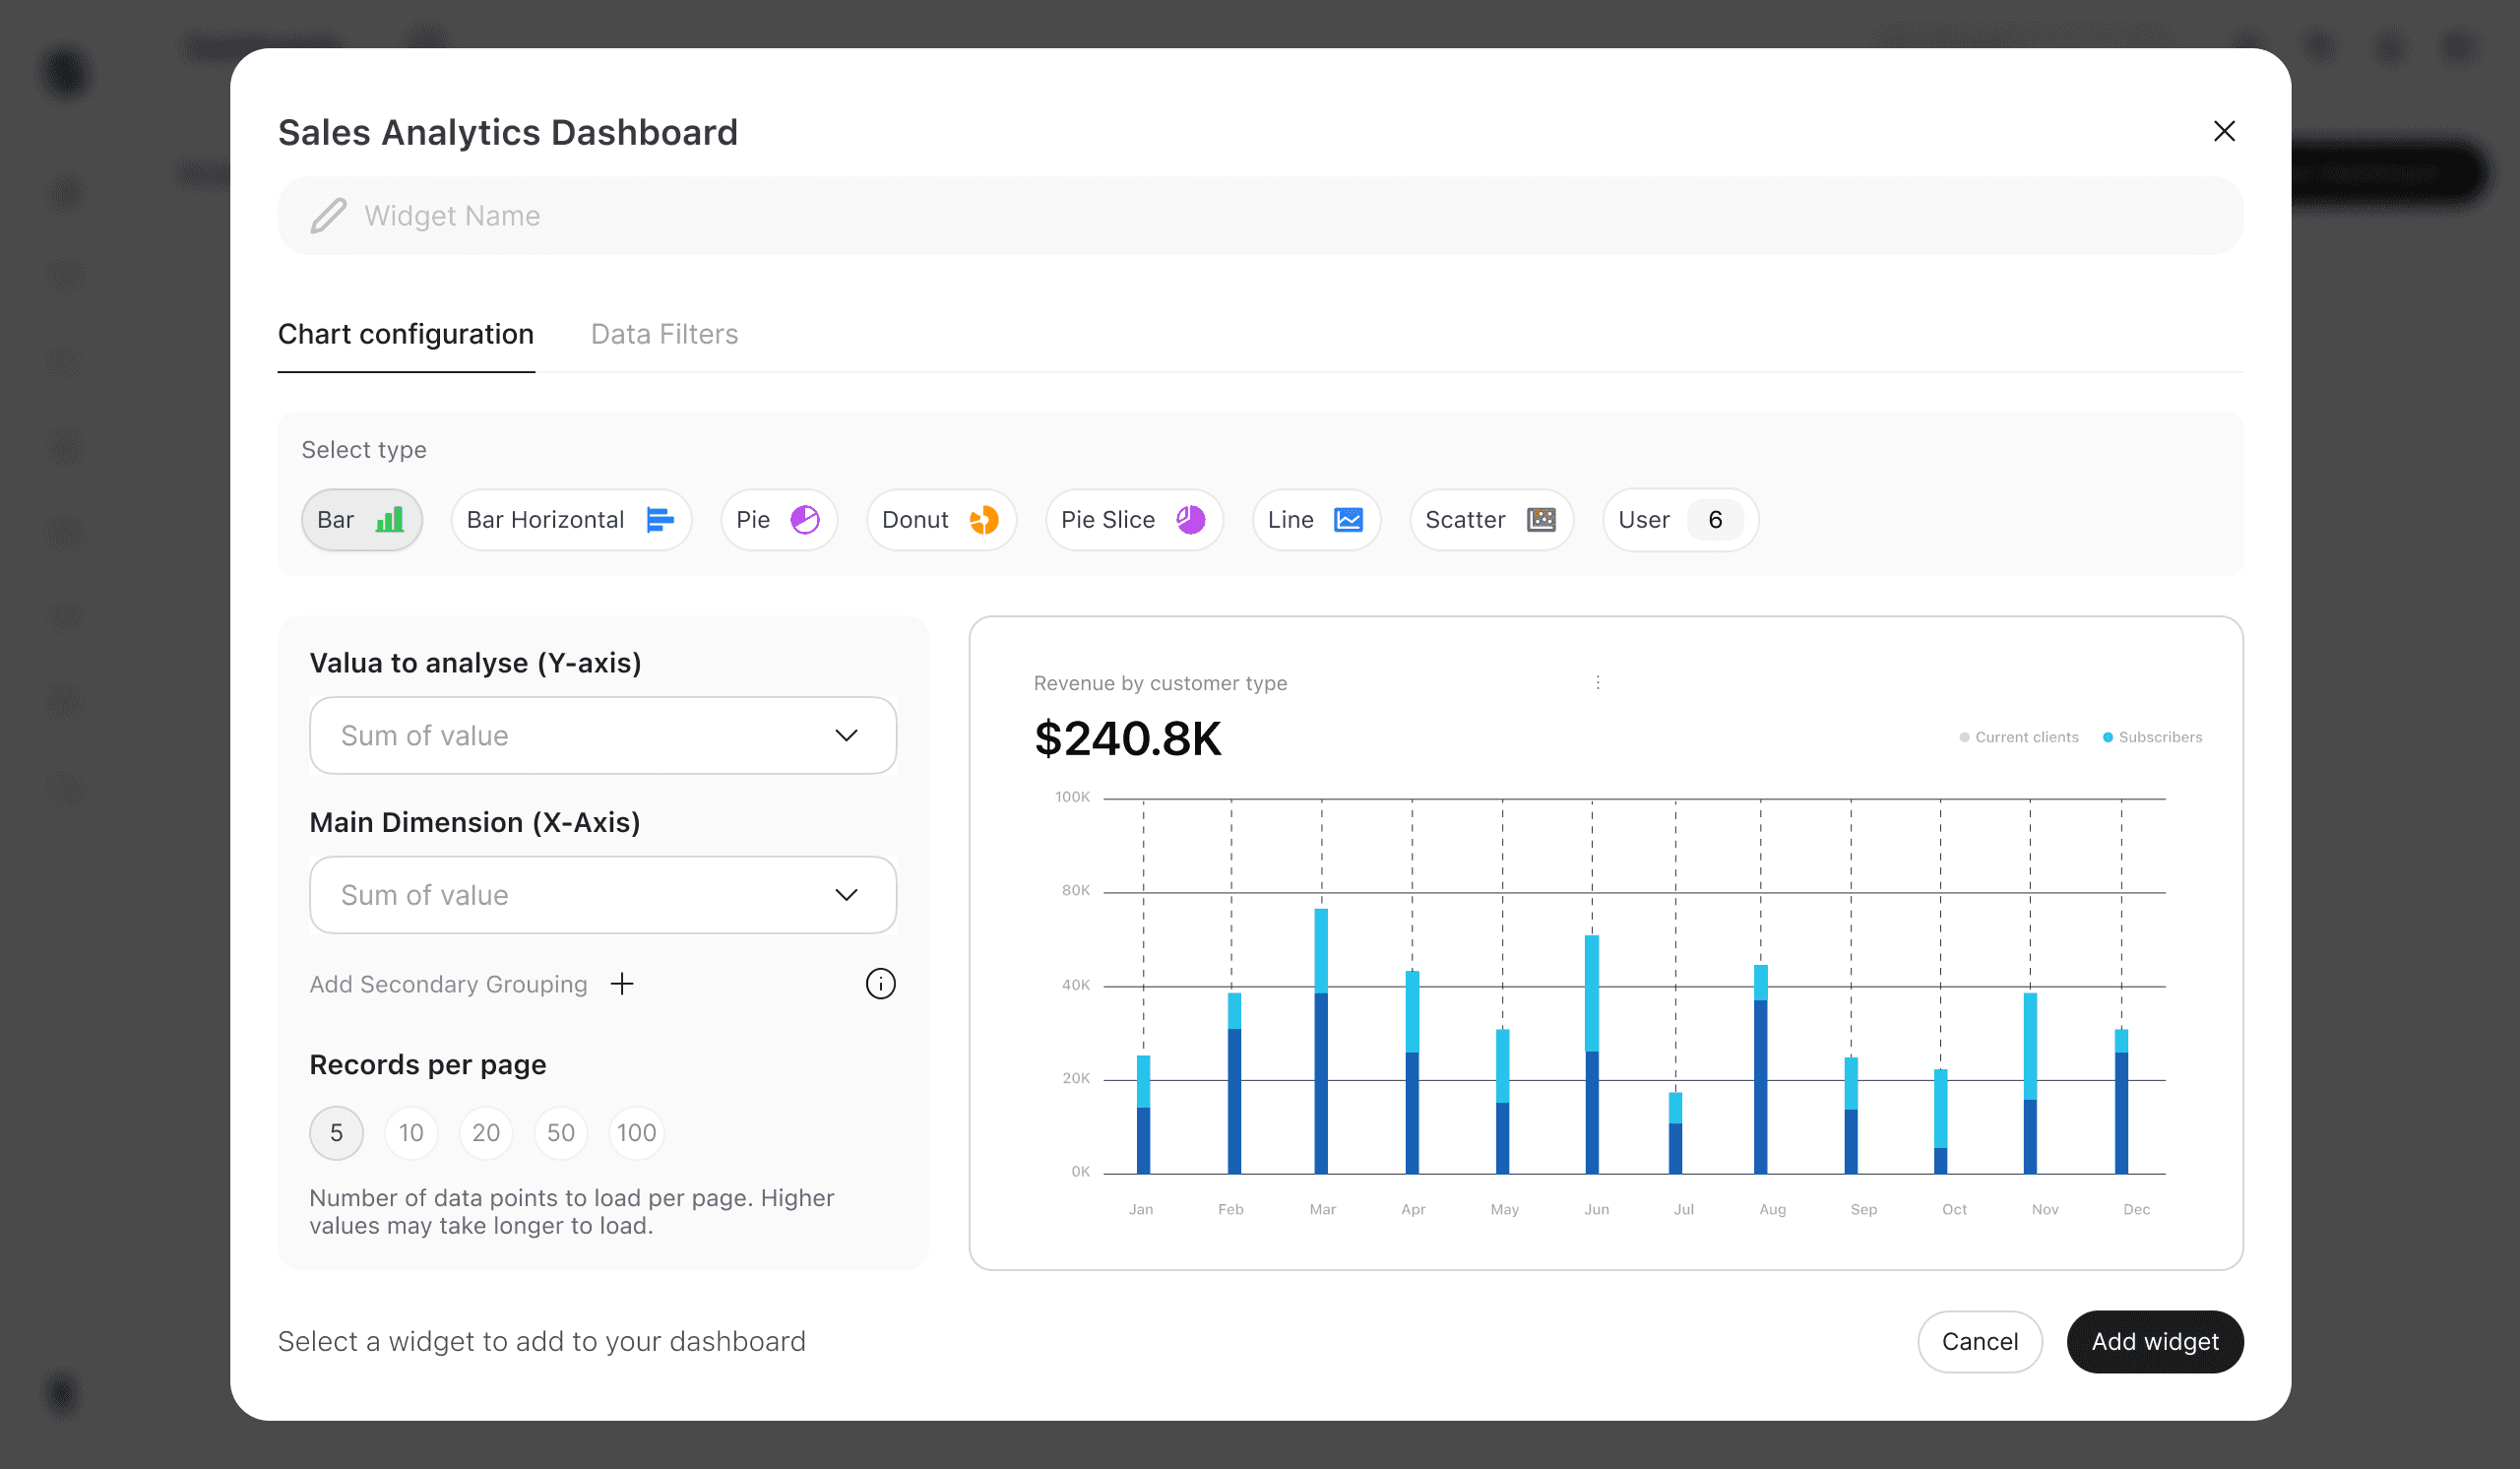Select the Donut chart icon

click(984, 520)
